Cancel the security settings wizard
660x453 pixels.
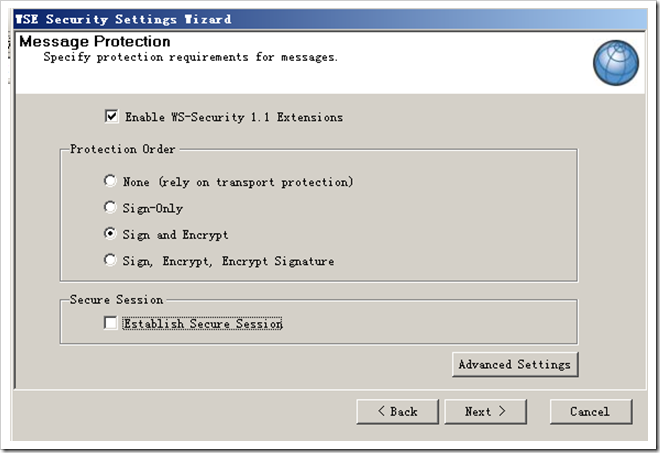coord(589,411)
